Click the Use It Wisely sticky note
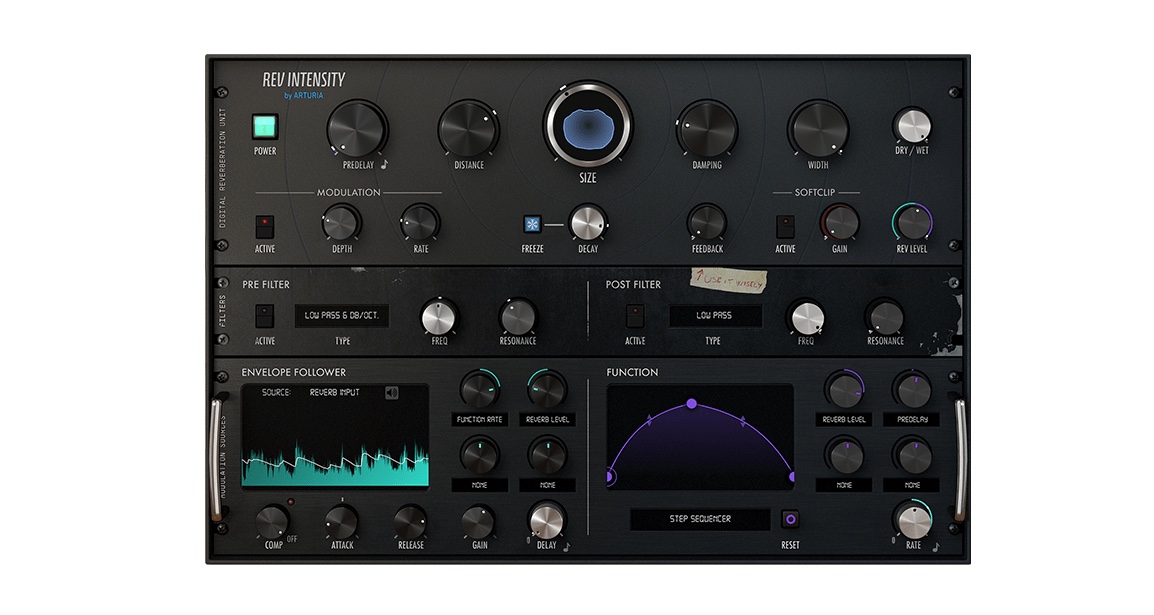 [730, 283]
